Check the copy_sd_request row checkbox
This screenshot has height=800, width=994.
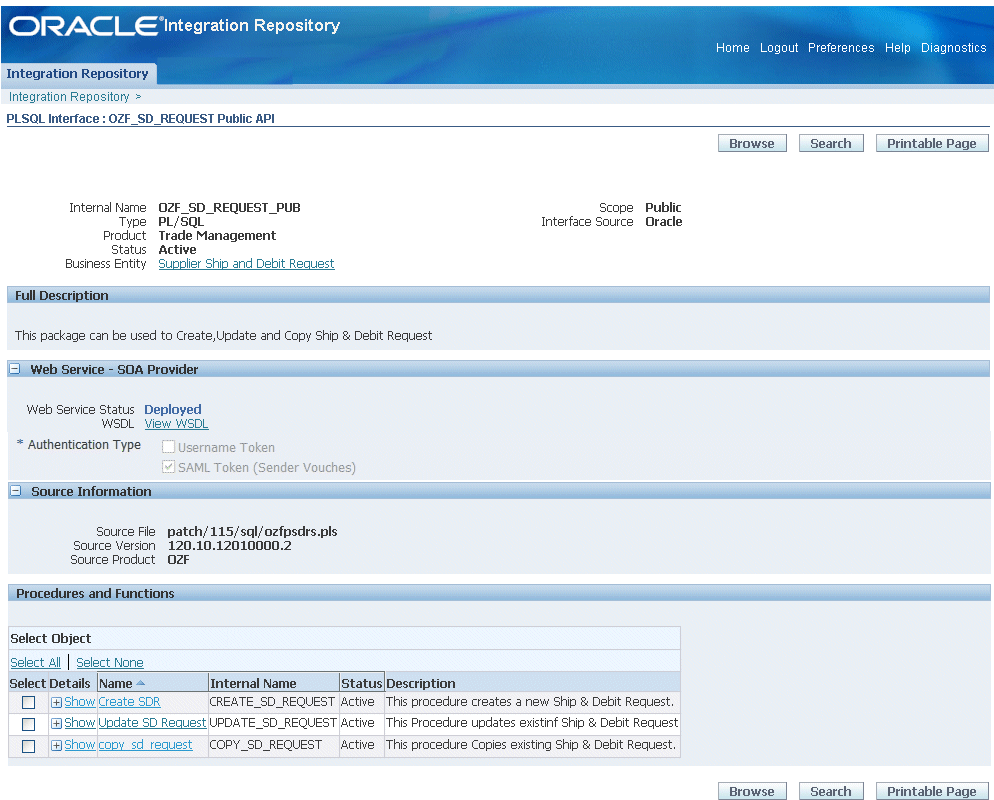[29, 746]
